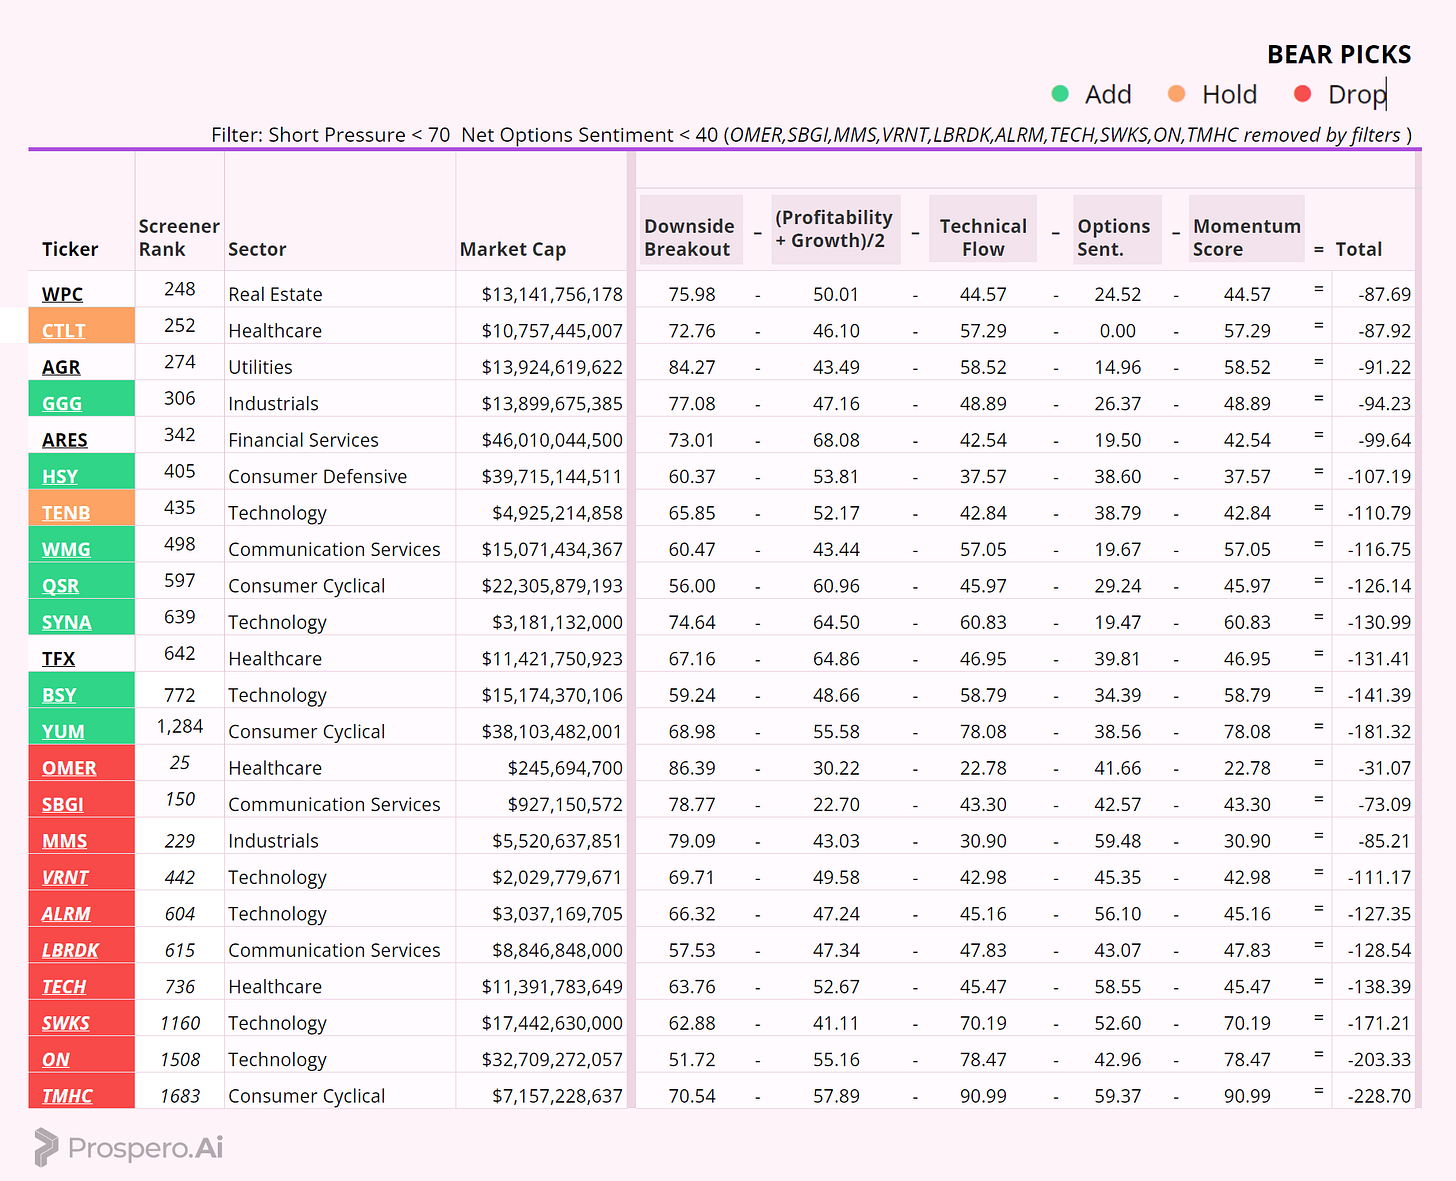Select the BSY ticker
The width and height of the screenshot is (1456, 1181).
pos(59,695)
